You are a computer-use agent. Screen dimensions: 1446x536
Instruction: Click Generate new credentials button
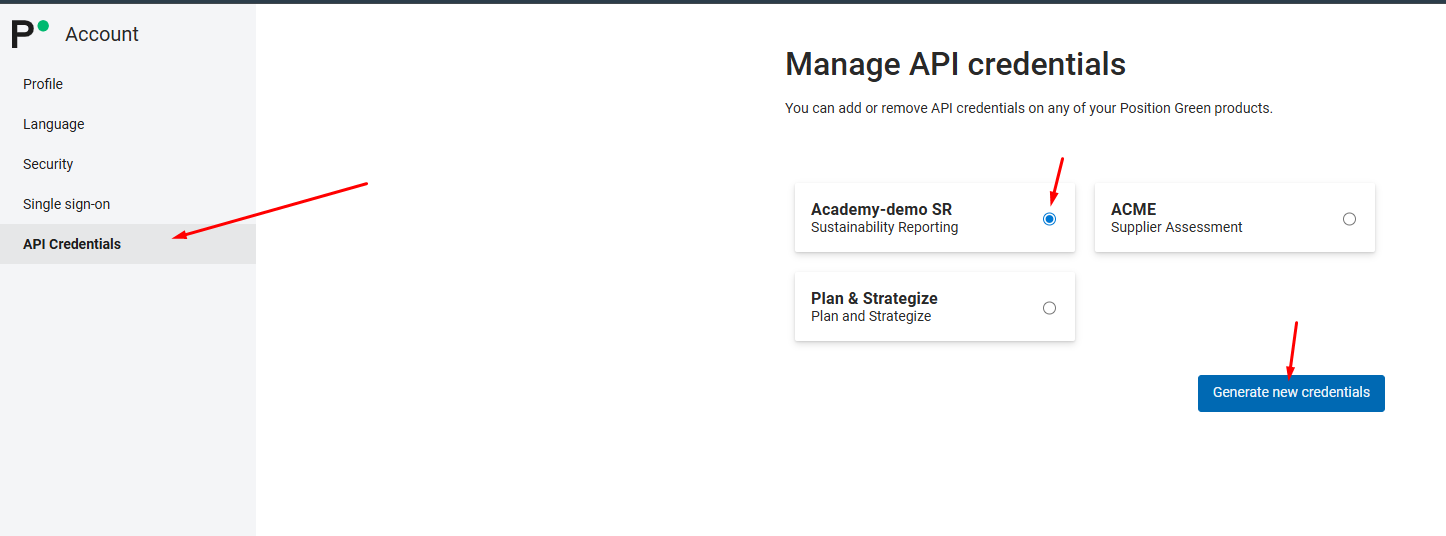(x=1291, y=393)
